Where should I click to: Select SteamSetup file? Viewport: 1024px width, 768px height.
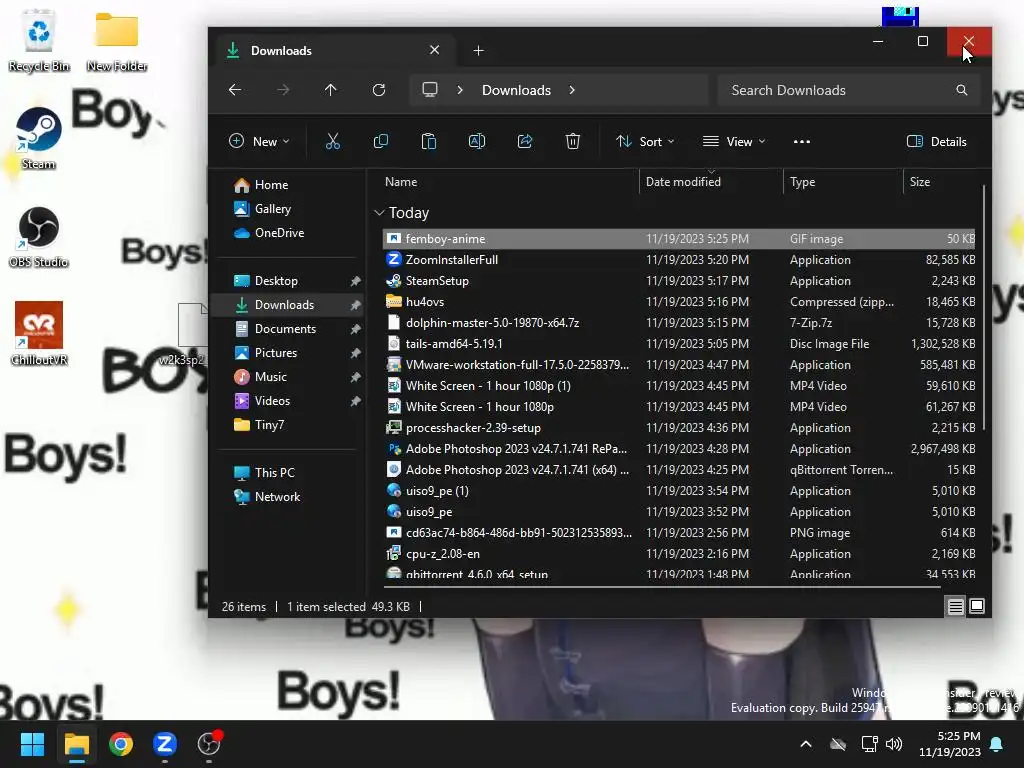pos(679,281)
